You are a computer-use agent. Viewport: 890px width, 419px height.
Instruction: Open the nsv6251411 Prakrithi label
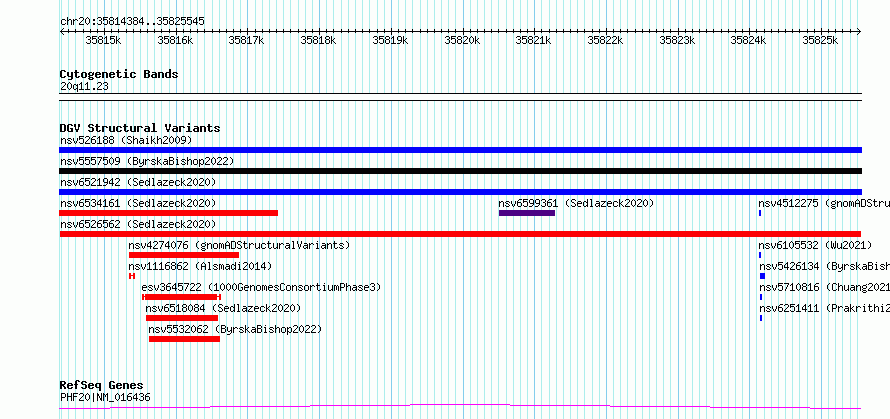pyautogui.click(x=824, y=308)
